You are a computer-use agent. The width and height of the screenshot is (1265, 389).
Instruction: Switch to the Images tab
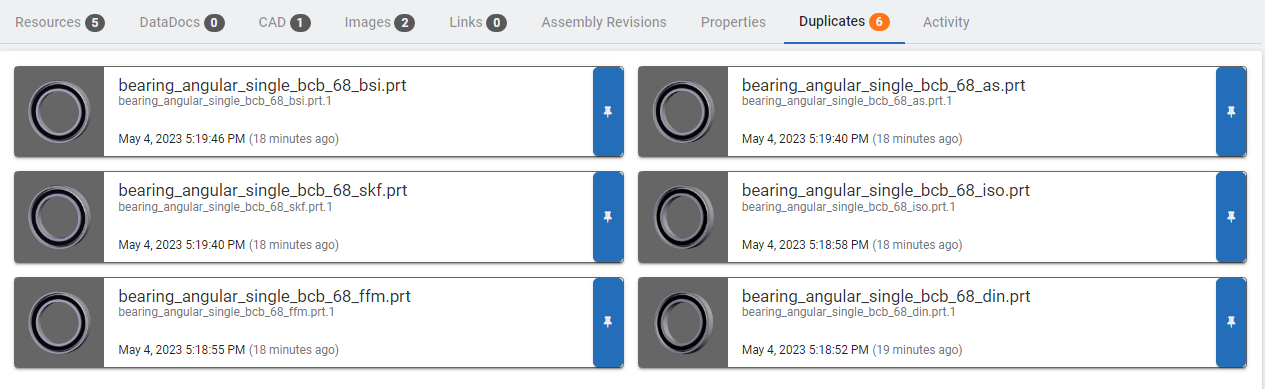380,22
